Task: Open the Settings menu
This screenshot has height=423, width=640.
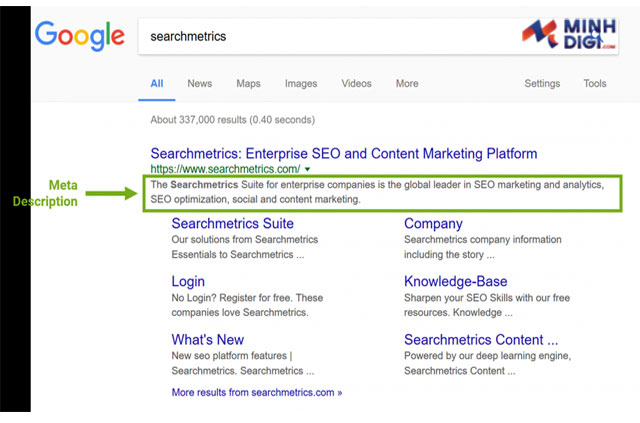Action: 542,84
